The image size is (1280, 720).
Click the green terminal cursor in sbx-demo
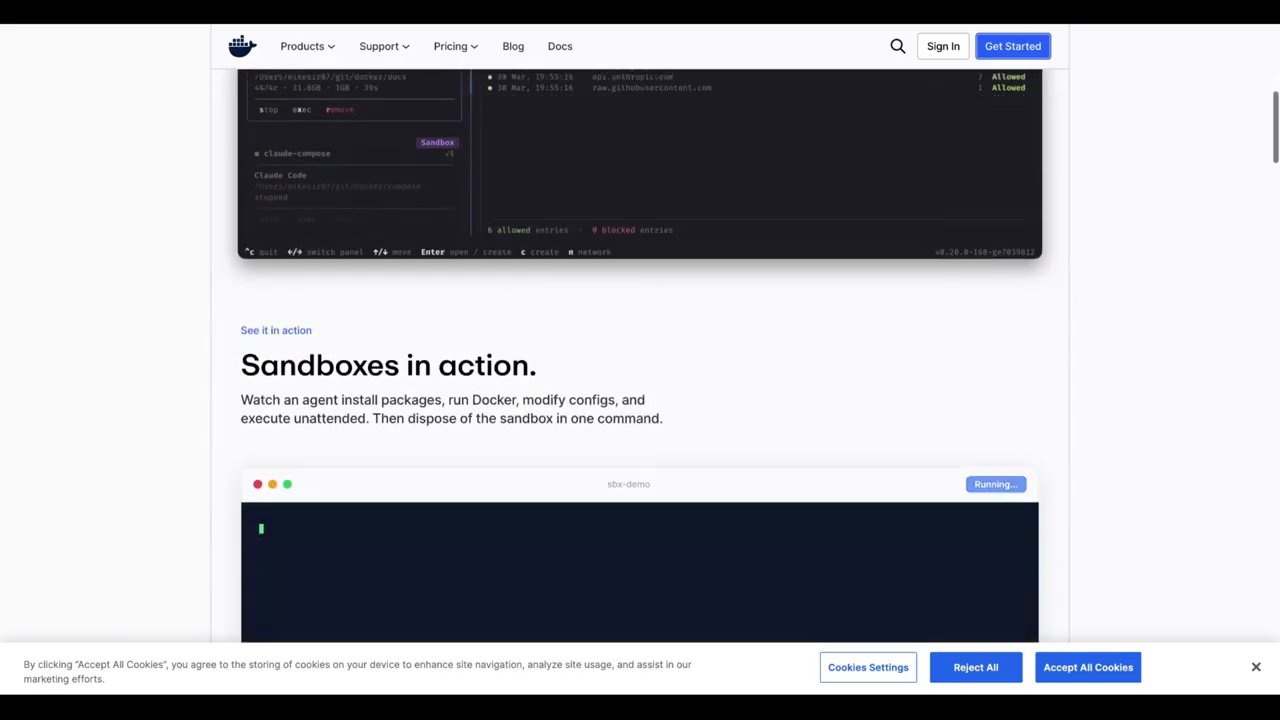pyautogui.click(x=261, y=529)
